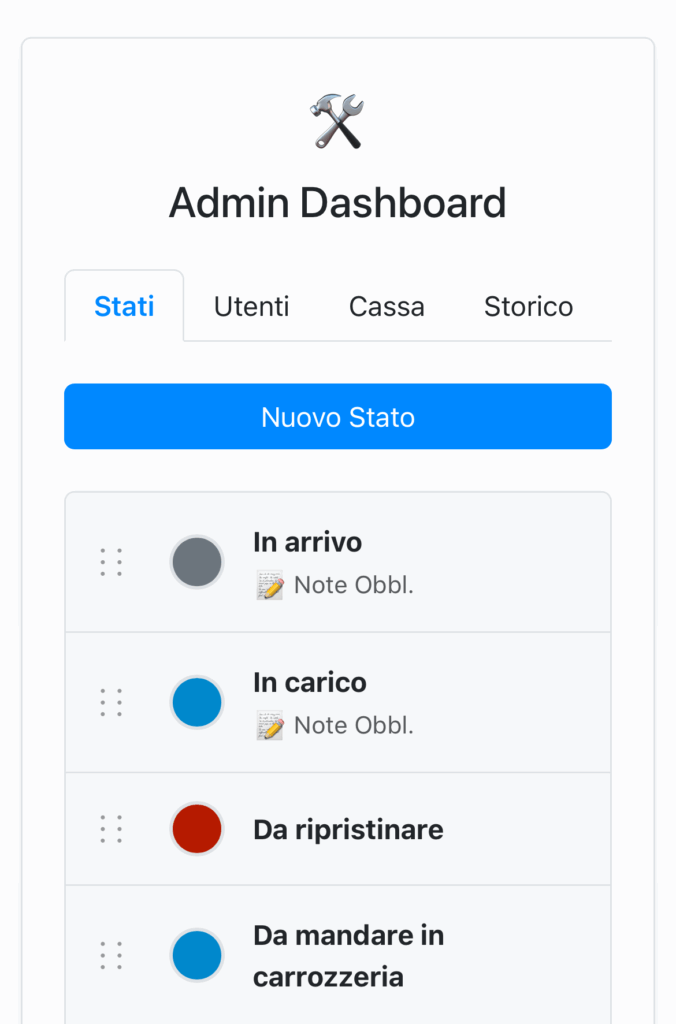Go to the Storico tab
The image size is (676, 1024).
[x=528, y=306]
